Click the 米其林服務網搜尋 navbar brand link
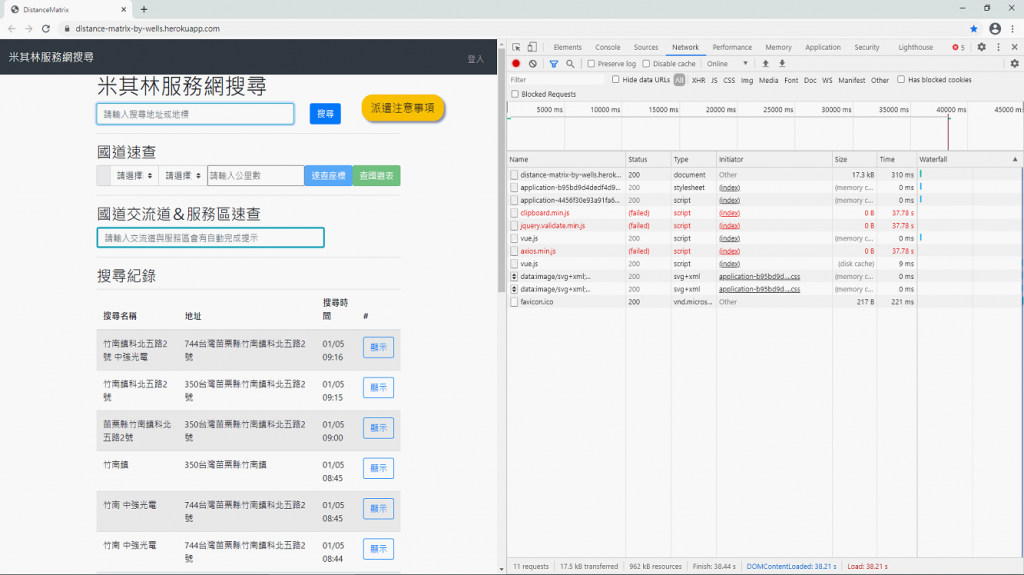This screenshot has height=575, width=1024. click(x=51, y=57)
